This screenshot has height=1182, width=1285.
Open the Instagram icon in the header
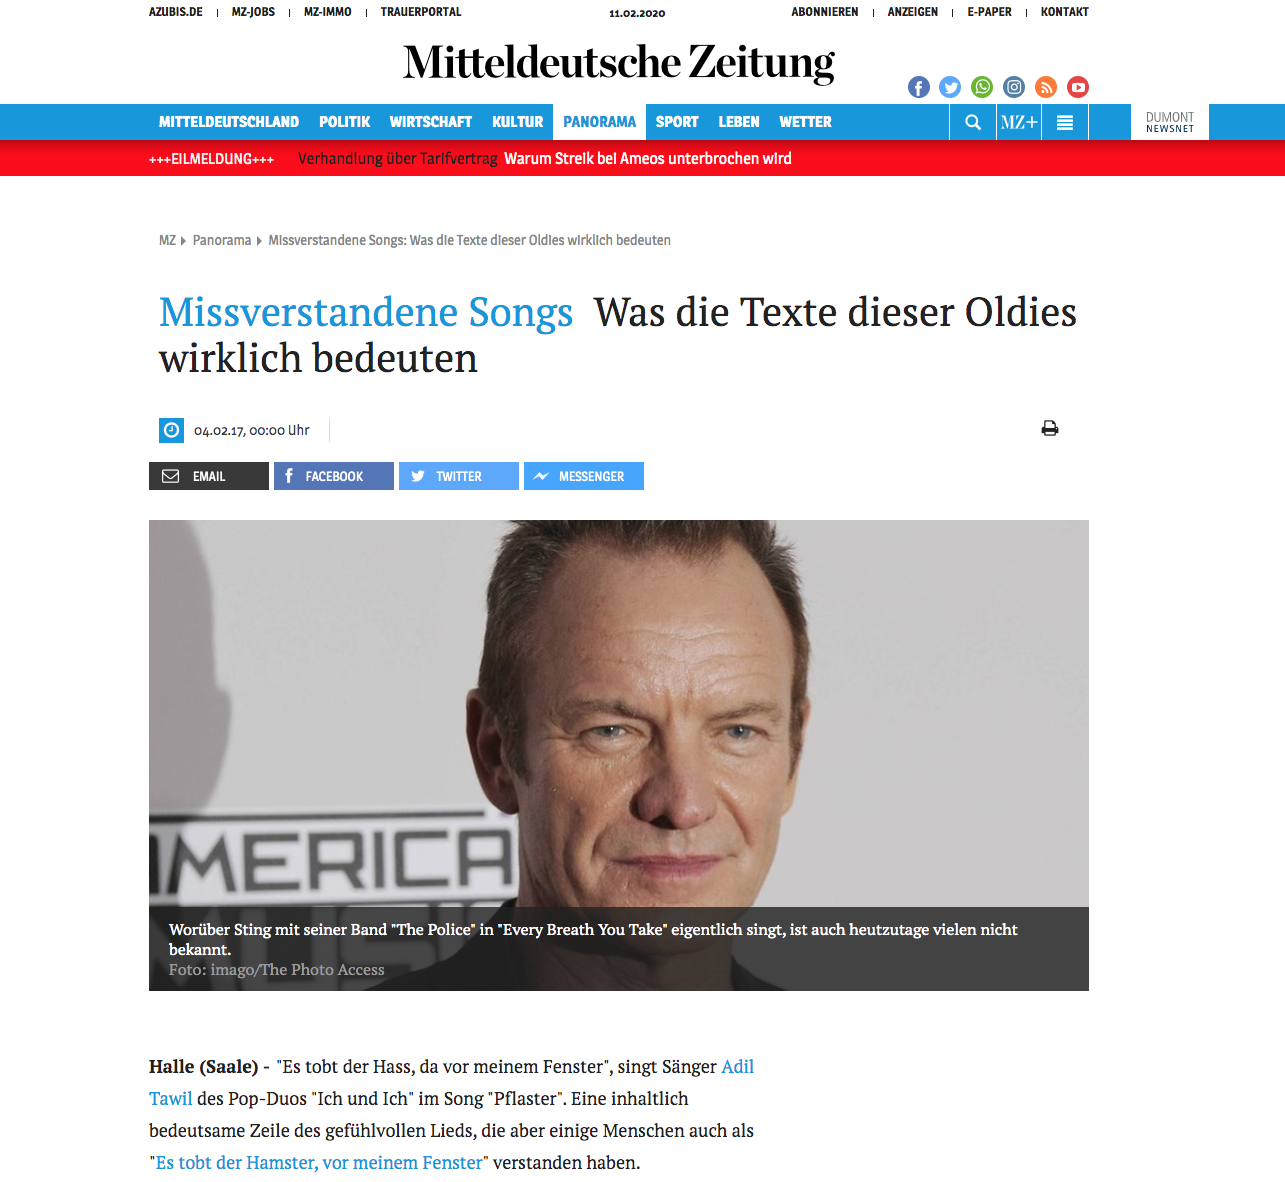pos(1014,87)
